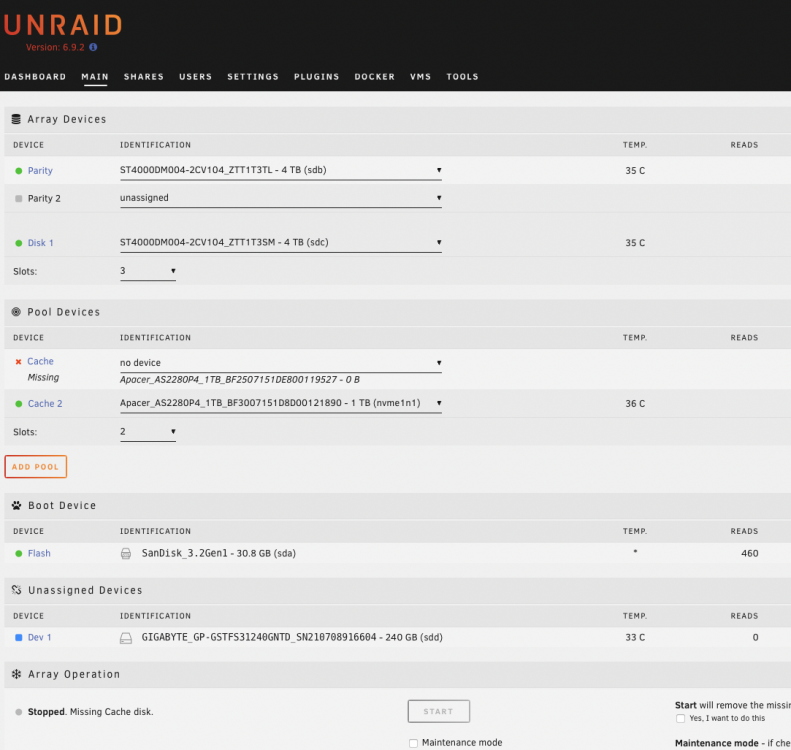Click the version info icon
Screen dimensions: 791x750
[93, 47]
